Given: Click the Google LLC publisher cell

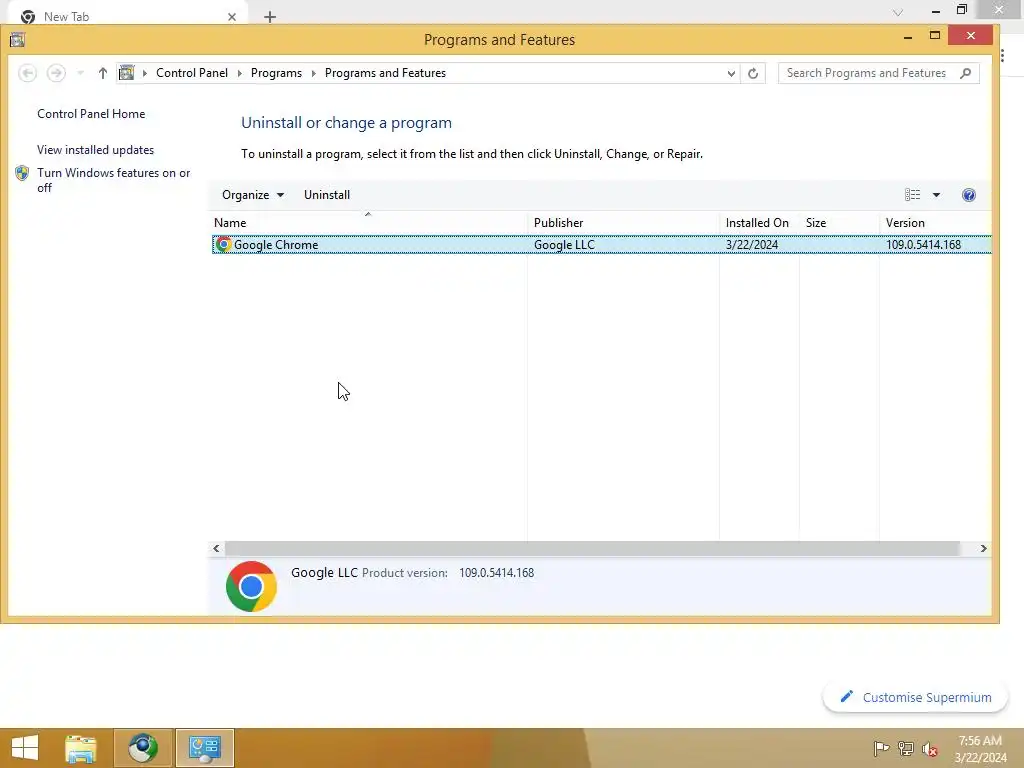Looking at the screenshot, I should click(x=564, y=245).
